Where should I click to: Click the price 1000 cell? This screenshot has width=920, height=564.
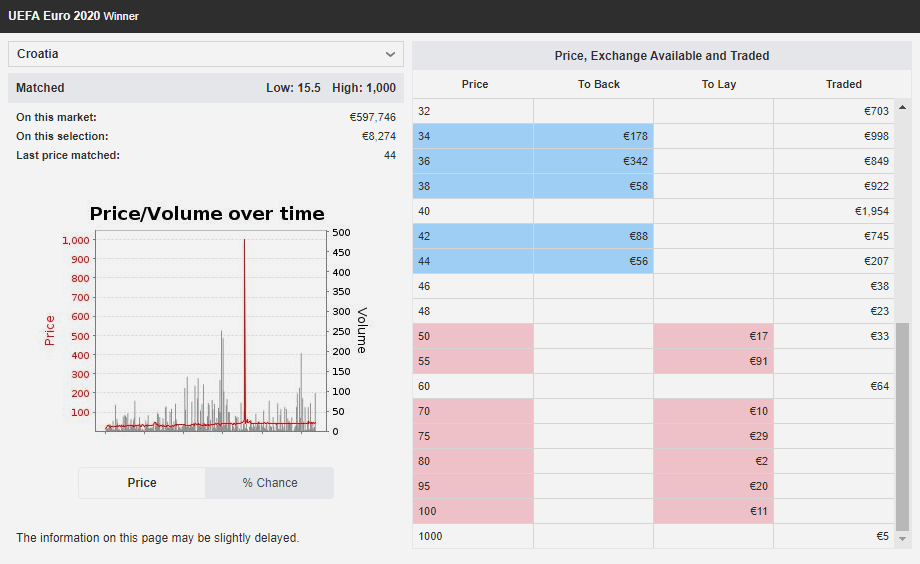point(473,536)
